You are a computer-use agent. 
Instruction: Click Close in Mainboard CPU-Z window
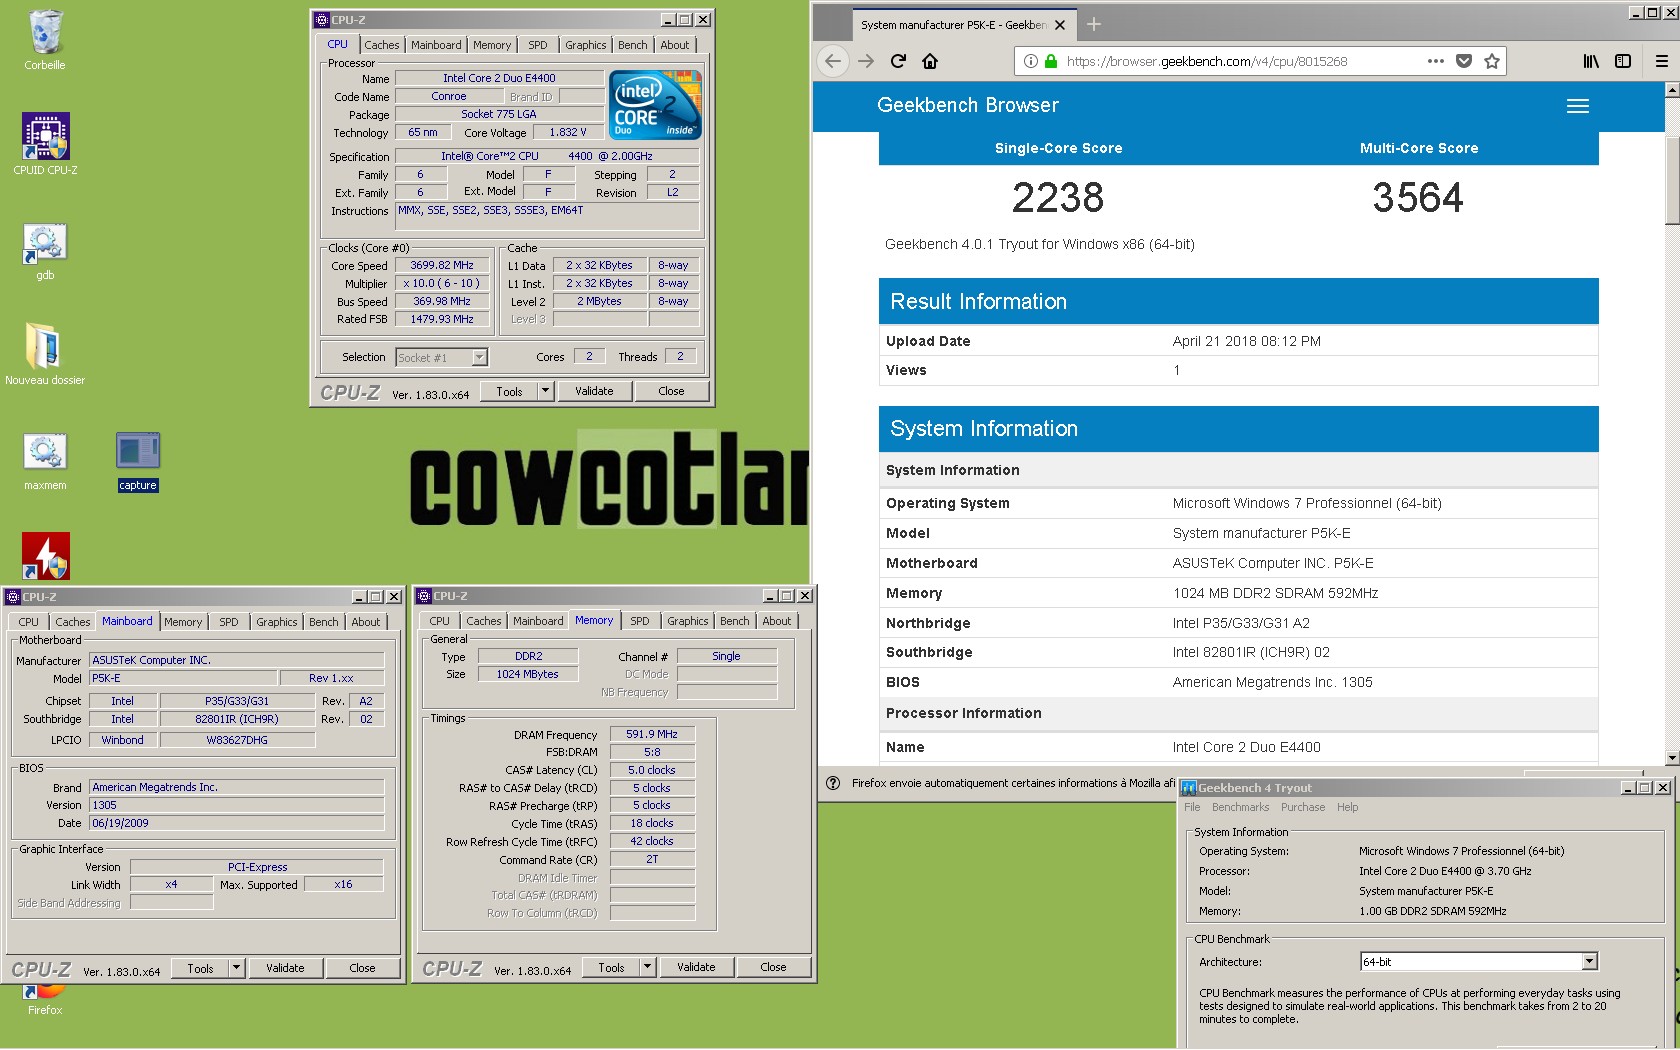click(x=362, y=968)
